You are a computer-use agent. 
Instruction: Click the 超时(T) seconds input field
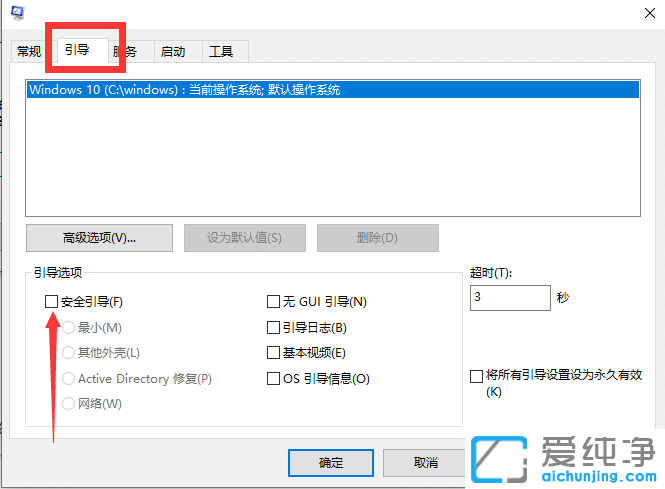[510, 298]
